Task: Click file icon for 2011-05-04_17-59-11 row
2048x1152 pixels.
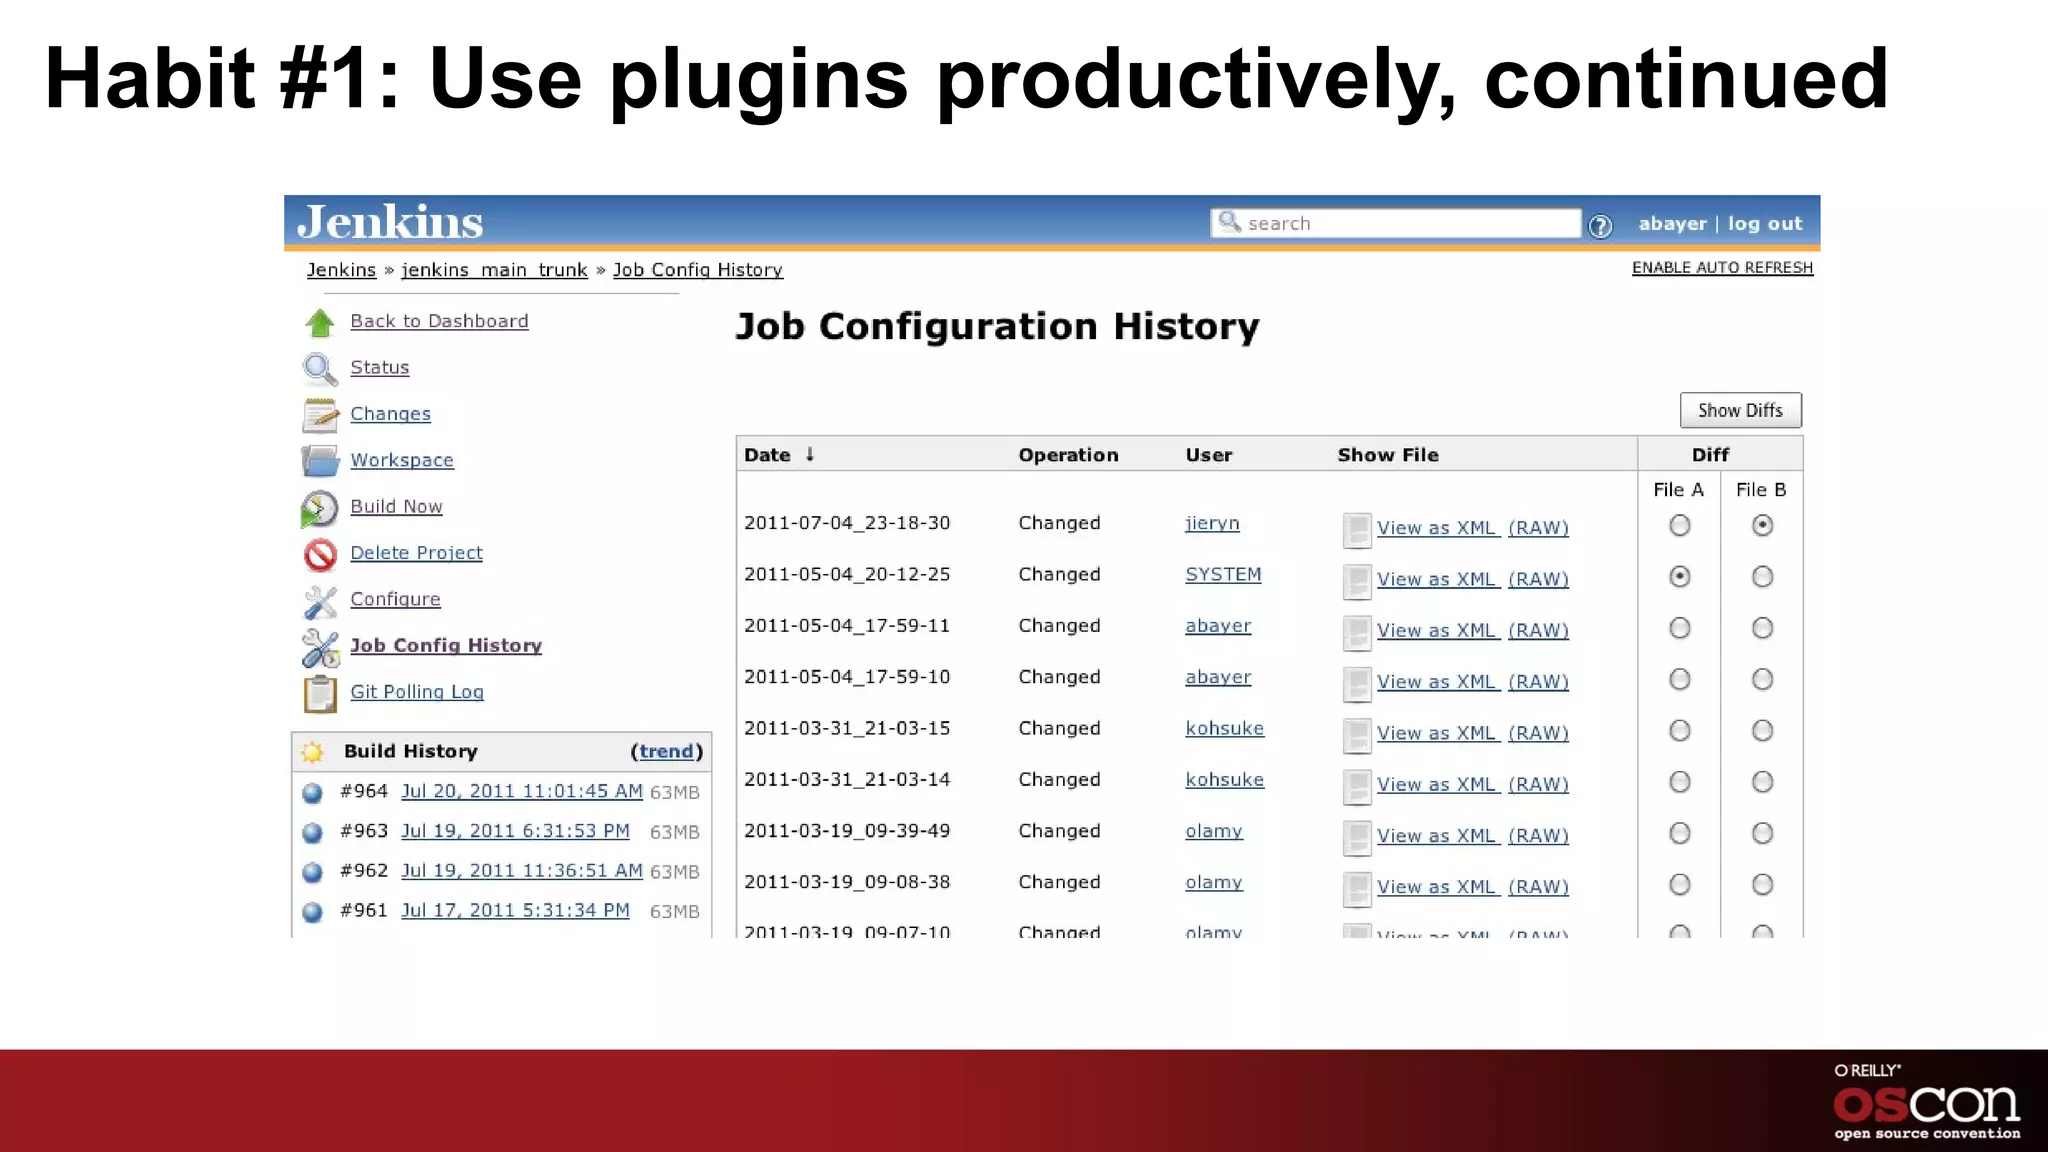Action: 1357,633
